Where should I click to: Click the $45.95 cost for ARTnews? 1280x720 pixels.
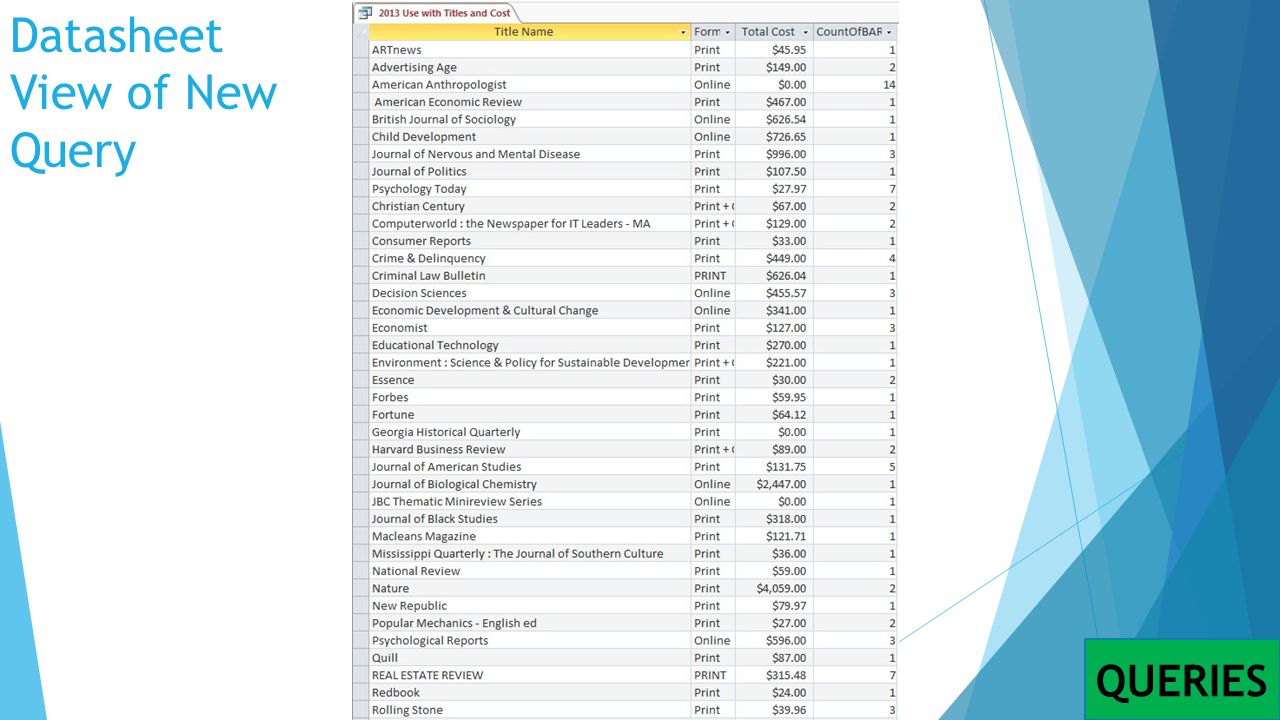point(774,50)
